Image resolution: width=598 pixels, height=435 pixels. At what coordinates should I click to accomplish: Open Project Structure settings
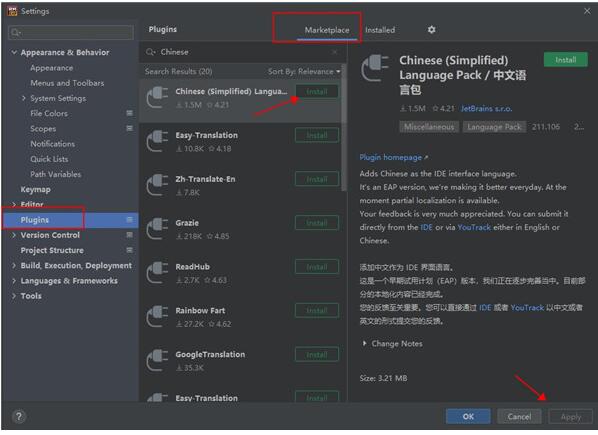[52, 250]
